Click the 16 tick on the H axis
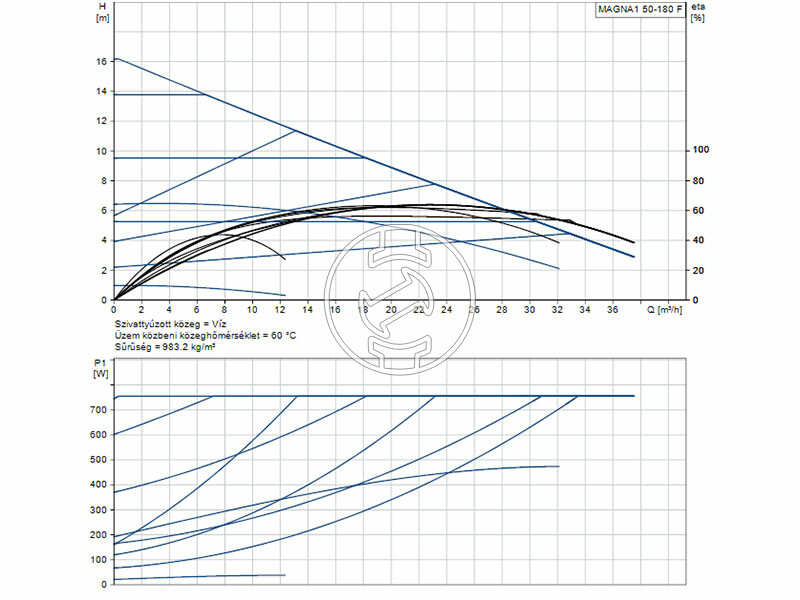Screen dimensions: 800x600 click(102, 61)
